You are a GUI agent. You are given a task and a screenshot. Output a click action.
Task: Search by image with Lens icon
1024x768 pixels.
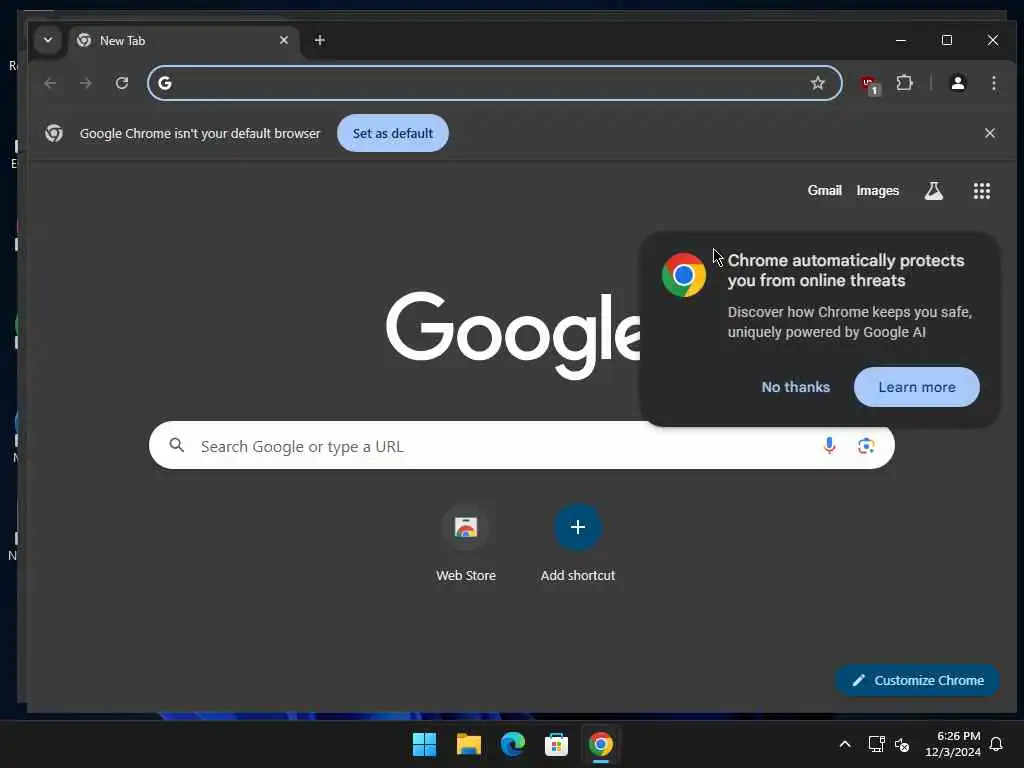(866, 445)
